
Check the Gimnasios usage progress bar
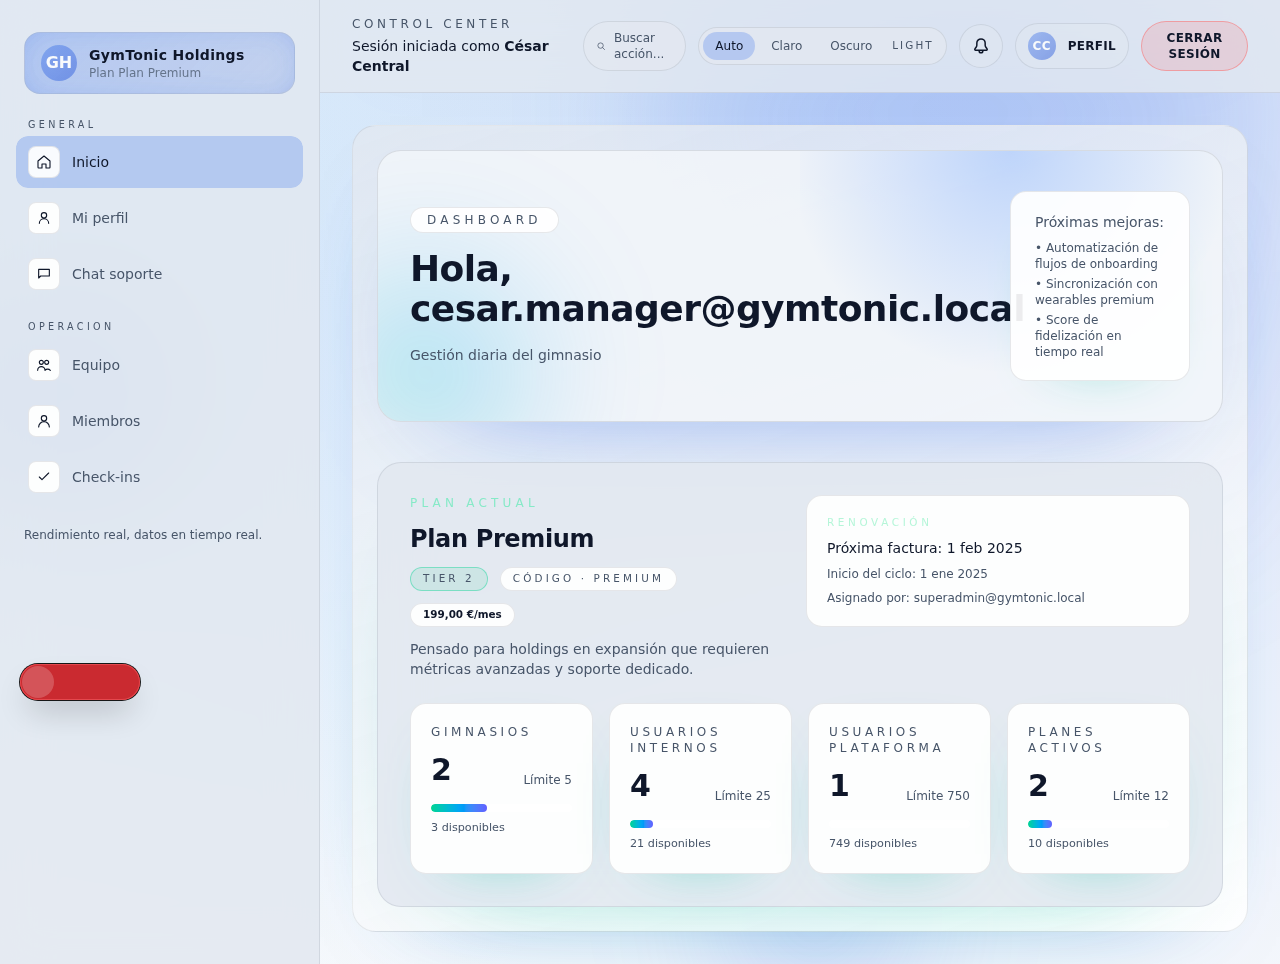point(459,807)
